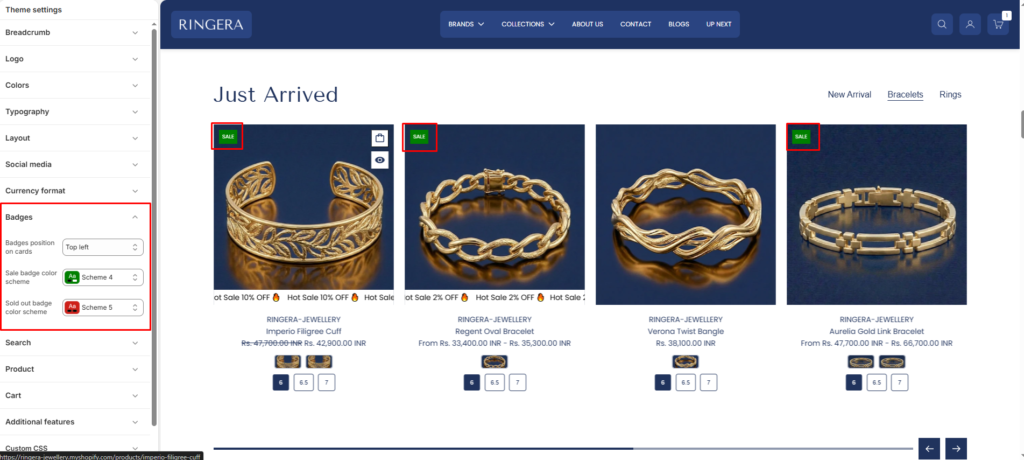Click the RINGERA logo
This screenshot has width=1024, height=460.
click(x=211, y=25)
